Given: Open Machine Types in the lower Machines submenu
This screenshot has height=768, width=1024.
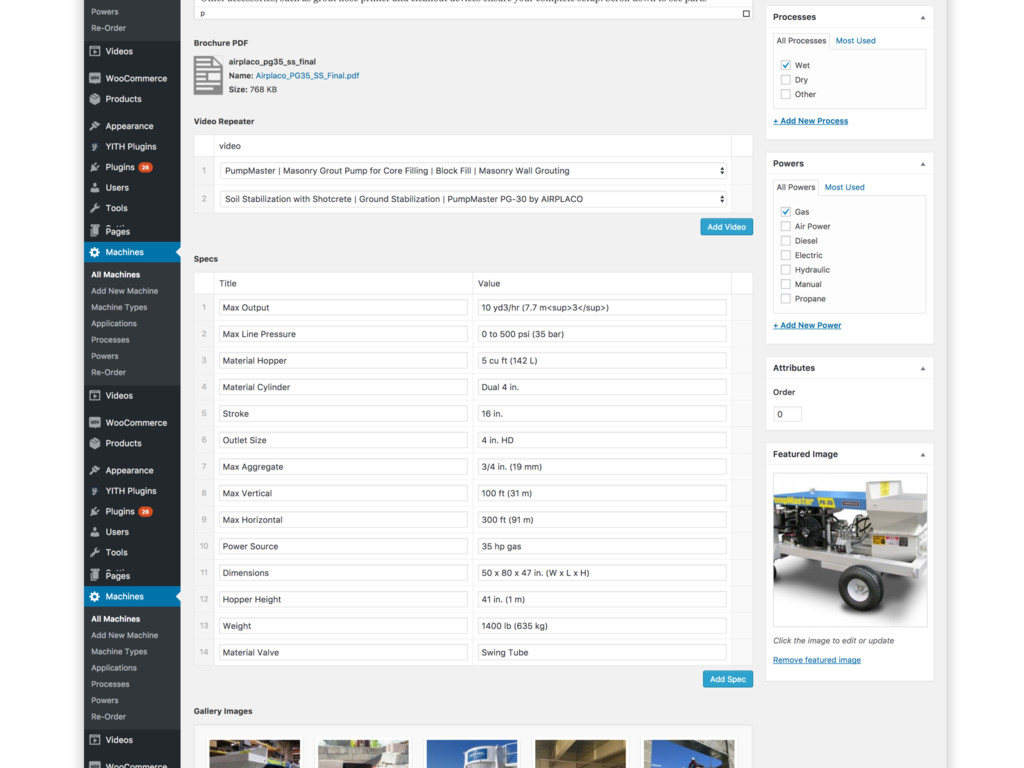Looking at the screenshot, I should (119, 652).
